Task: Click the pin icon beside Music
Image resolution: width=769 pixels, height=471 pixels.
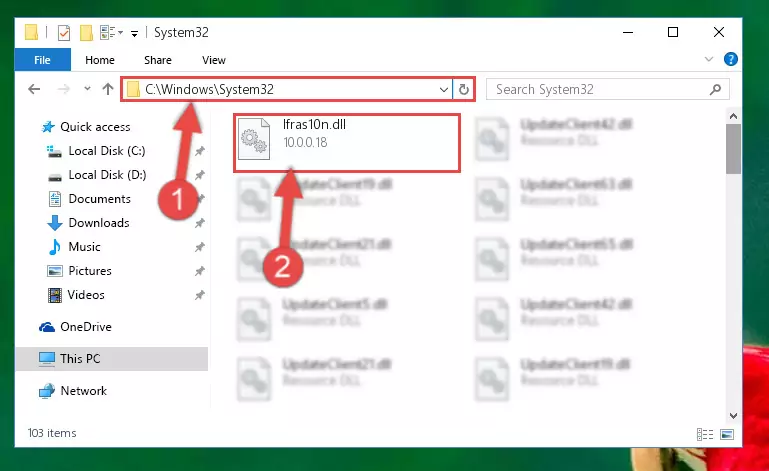Action: (x=200, y=247)
